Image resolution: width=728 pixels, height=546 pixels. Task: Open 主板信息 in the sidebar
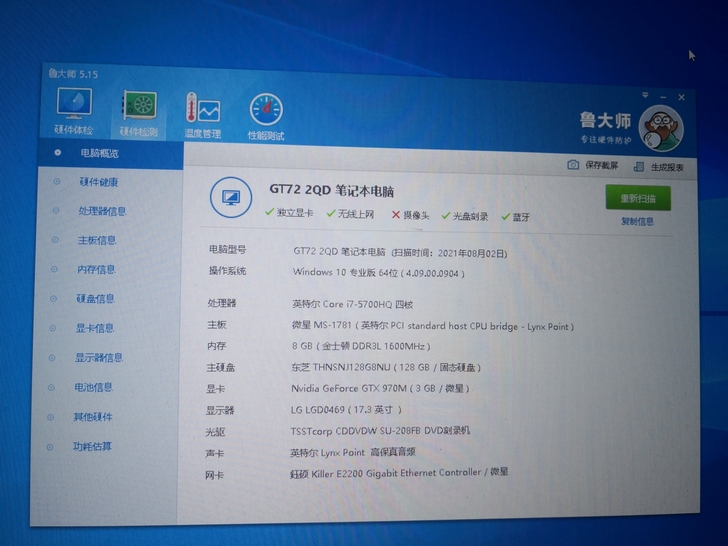pos(97,240)
